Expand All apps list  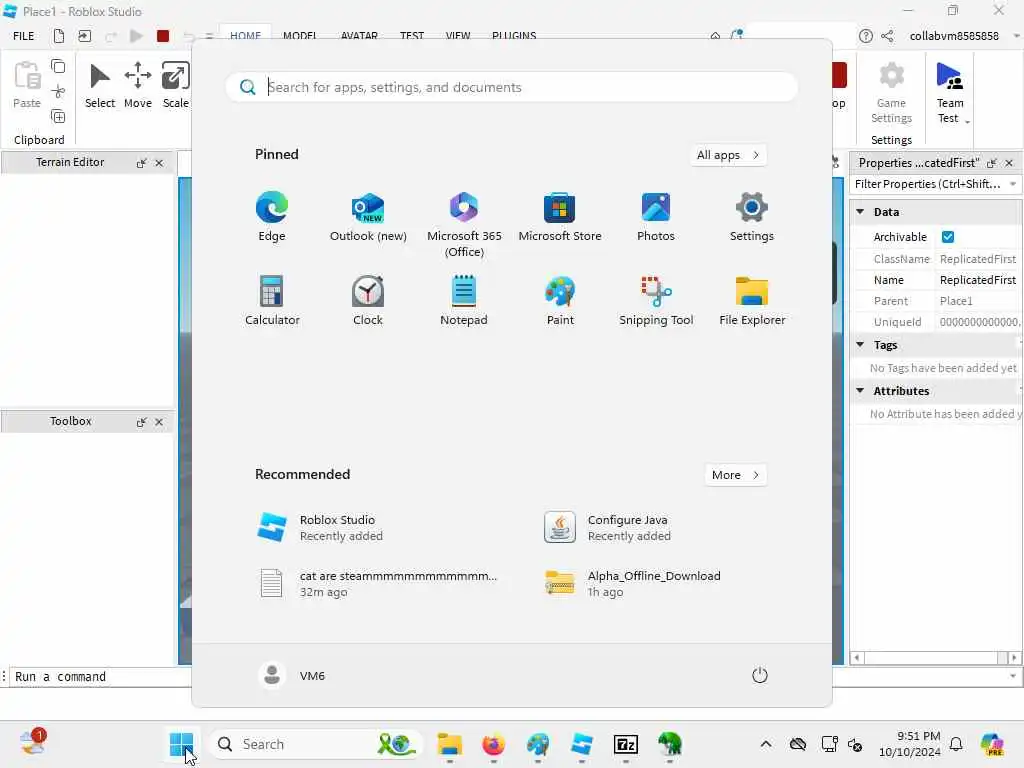point(728,155)
